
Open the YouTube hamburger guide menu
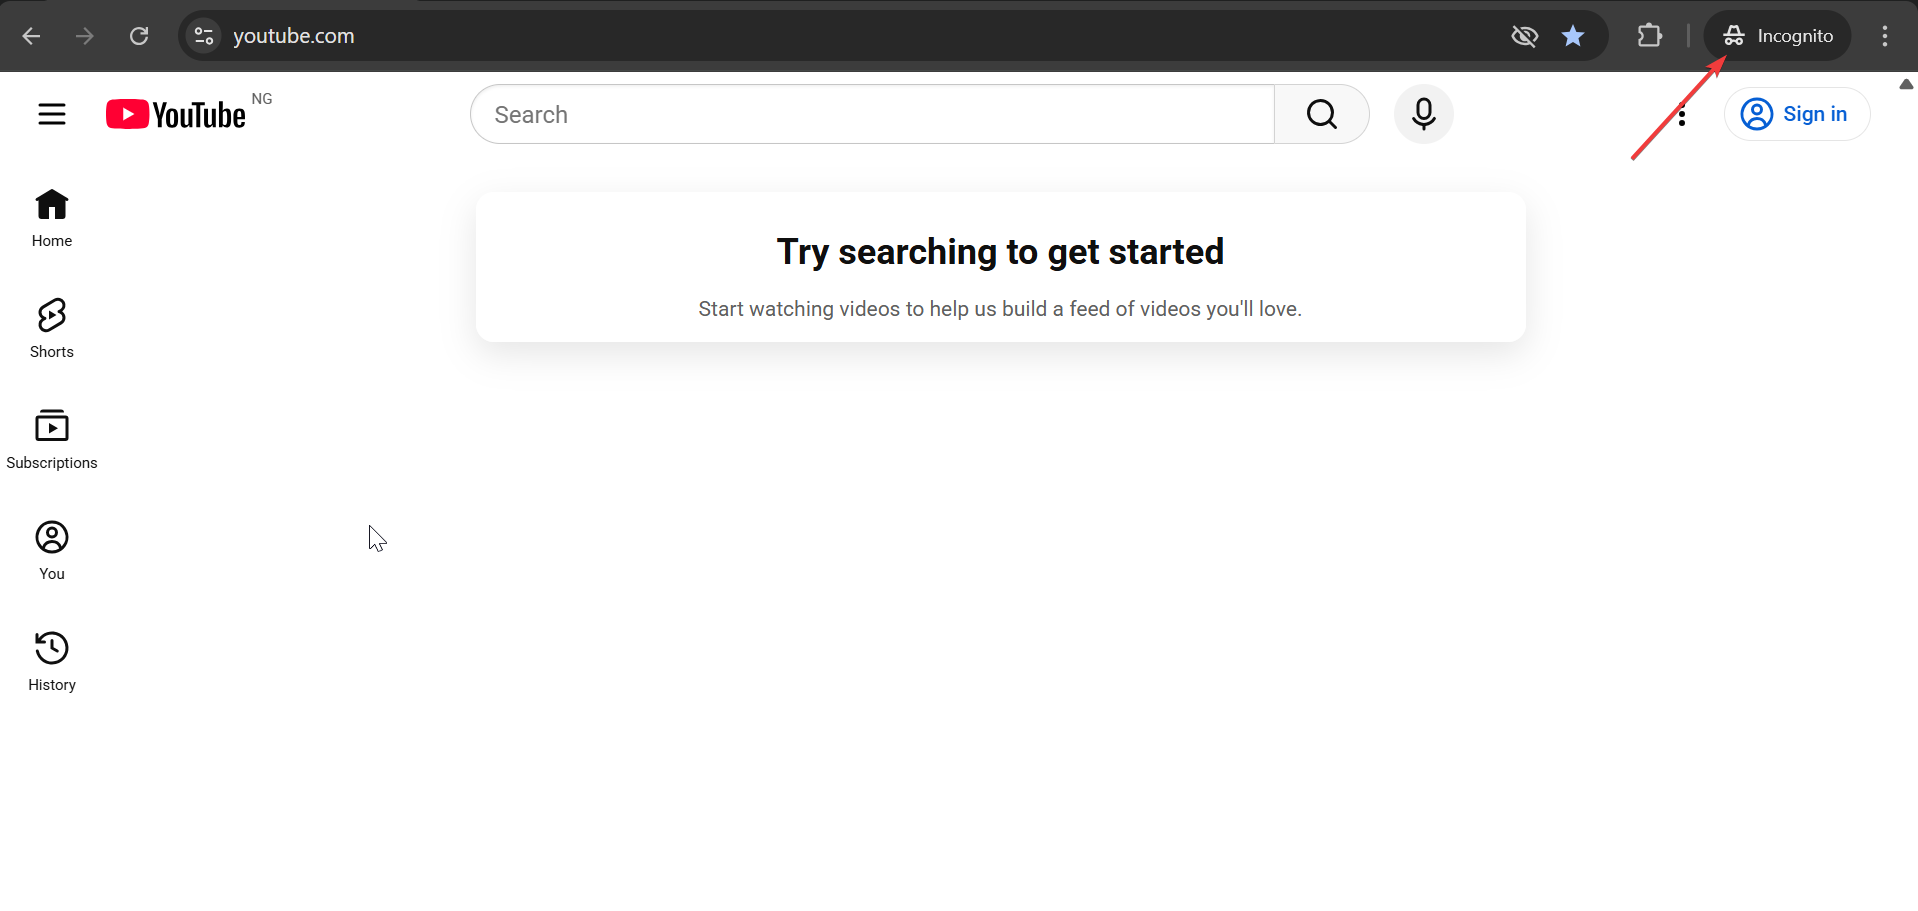[x=52, y=114]
